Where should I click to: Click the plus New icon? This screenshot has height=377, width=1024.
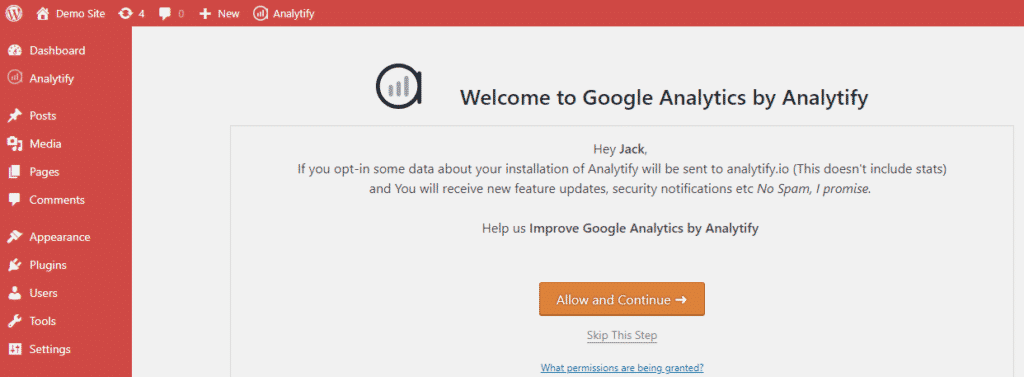click(205, 14)
